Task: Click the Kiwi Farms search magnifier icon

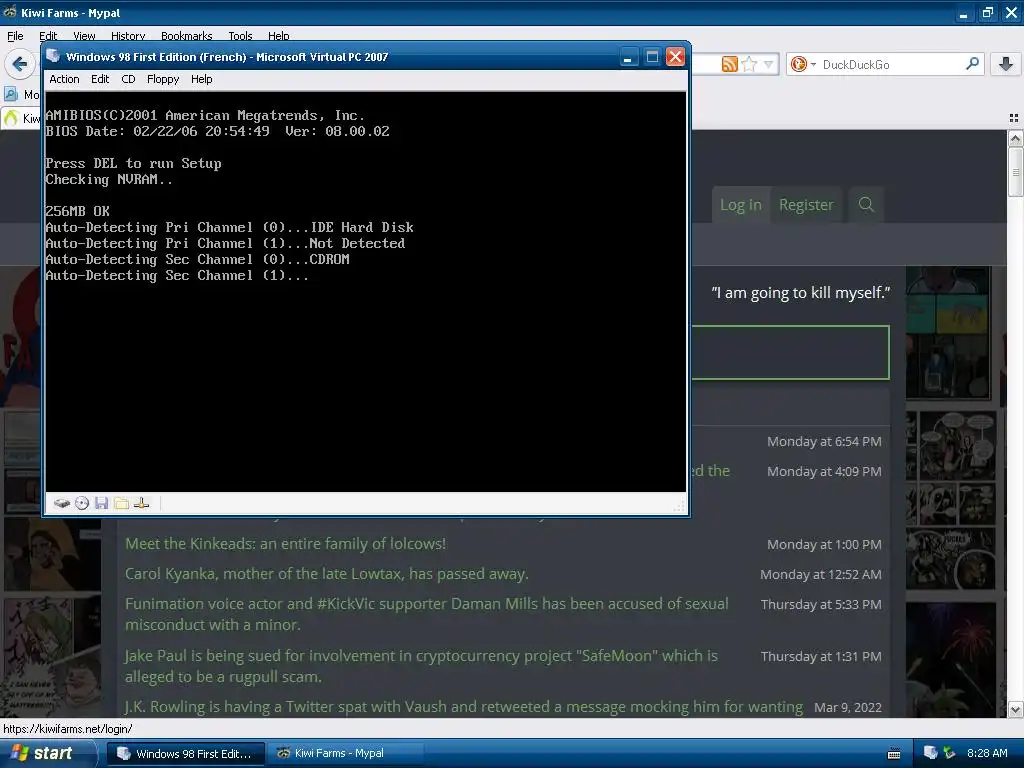Action: 866,204
